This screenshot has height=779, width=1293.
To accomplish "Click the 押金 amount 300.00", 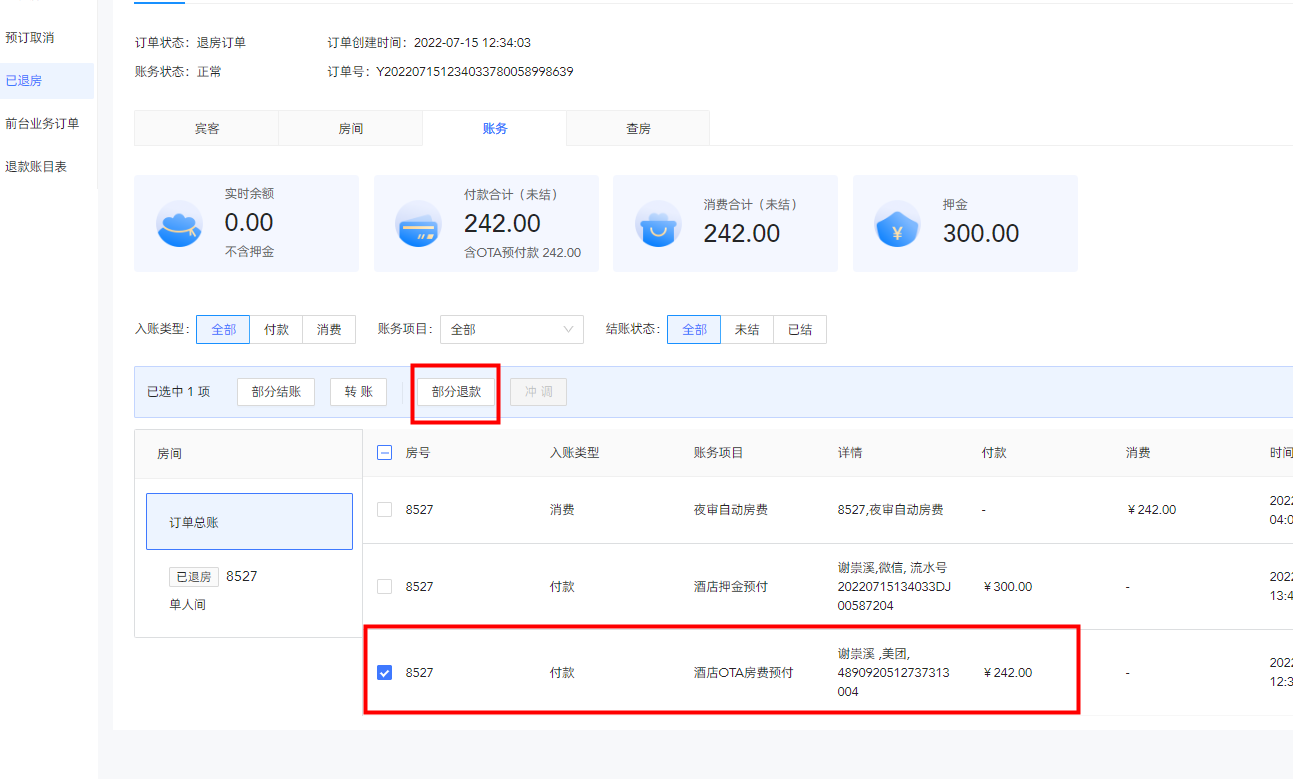I will pyautogui.click(x=981, y=233).
